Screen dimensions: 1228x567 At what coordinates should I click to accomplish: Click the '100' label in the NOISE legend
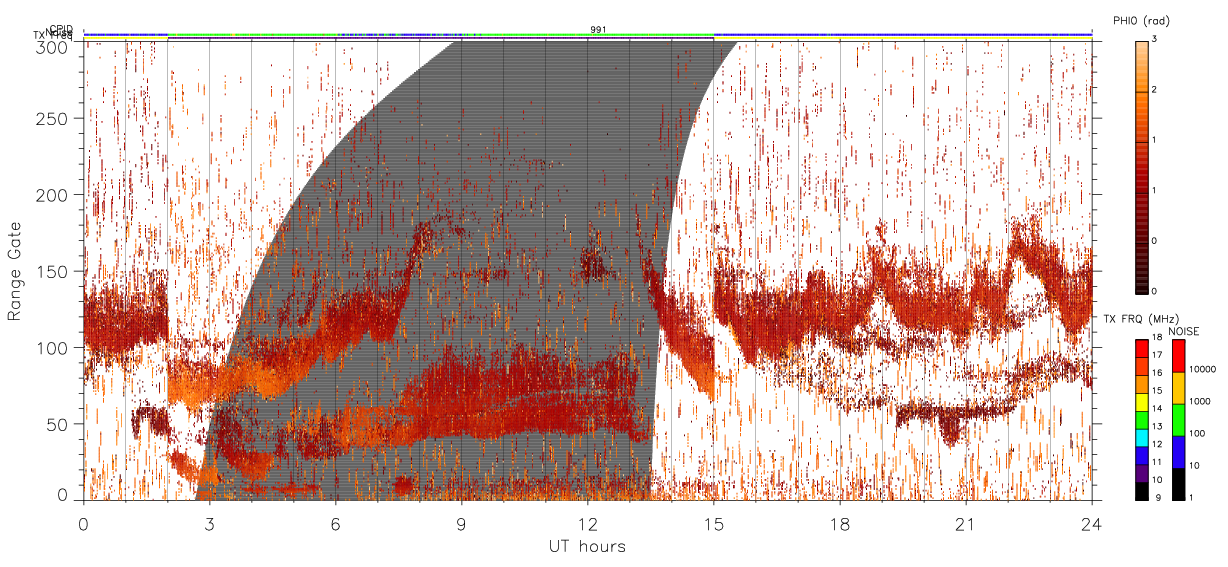coord(1197,433)
